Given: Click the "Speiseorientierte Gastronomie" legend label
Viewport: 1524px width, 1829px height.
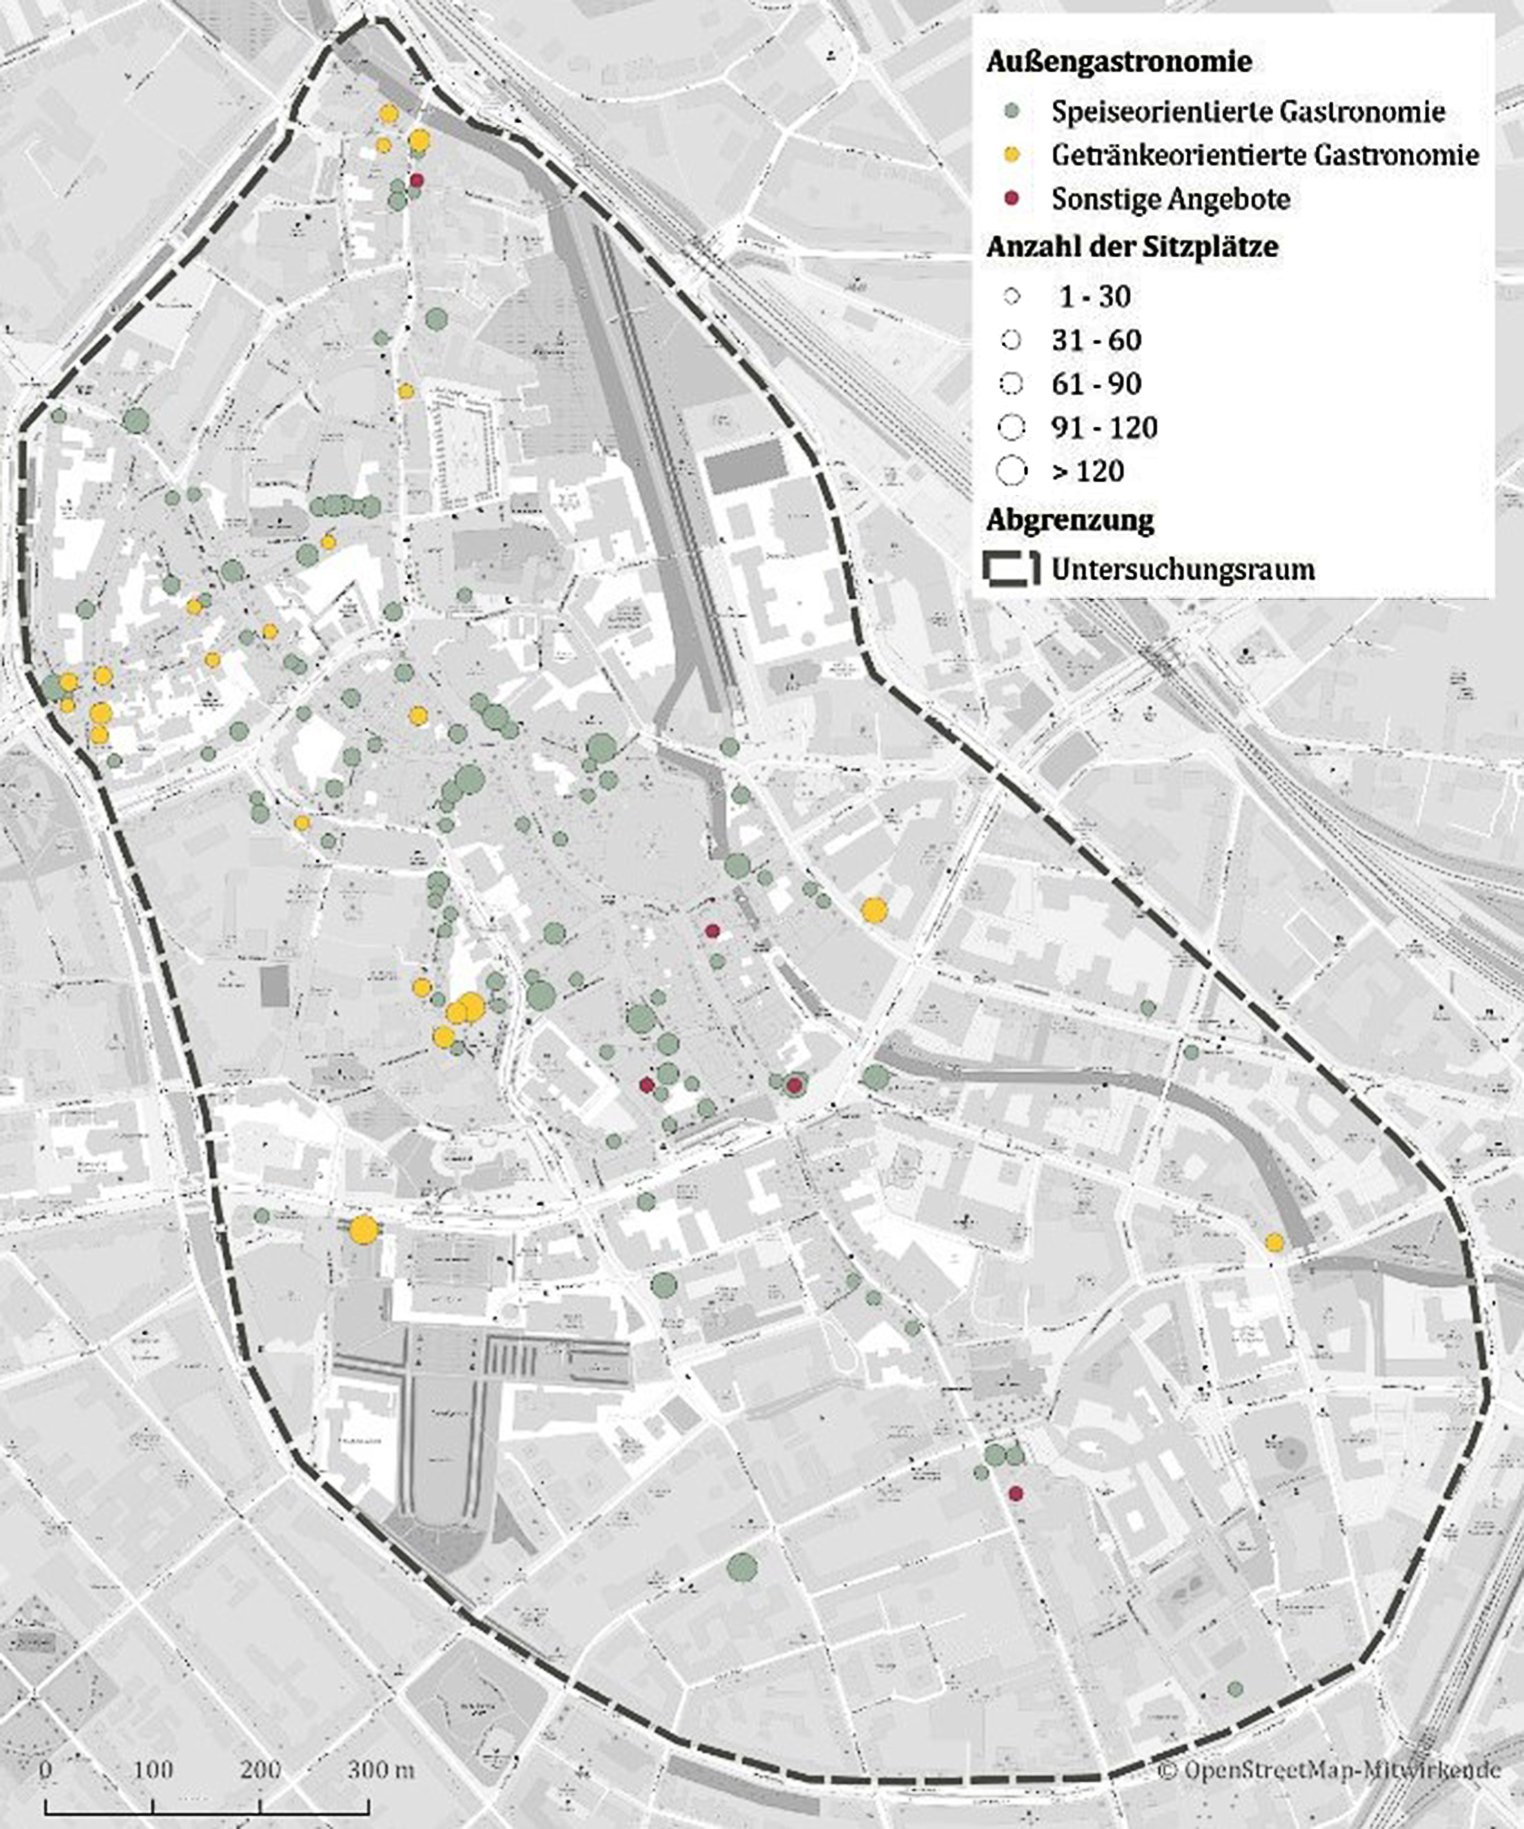Looking at the screenshot, I should [x=1248, y=111].
